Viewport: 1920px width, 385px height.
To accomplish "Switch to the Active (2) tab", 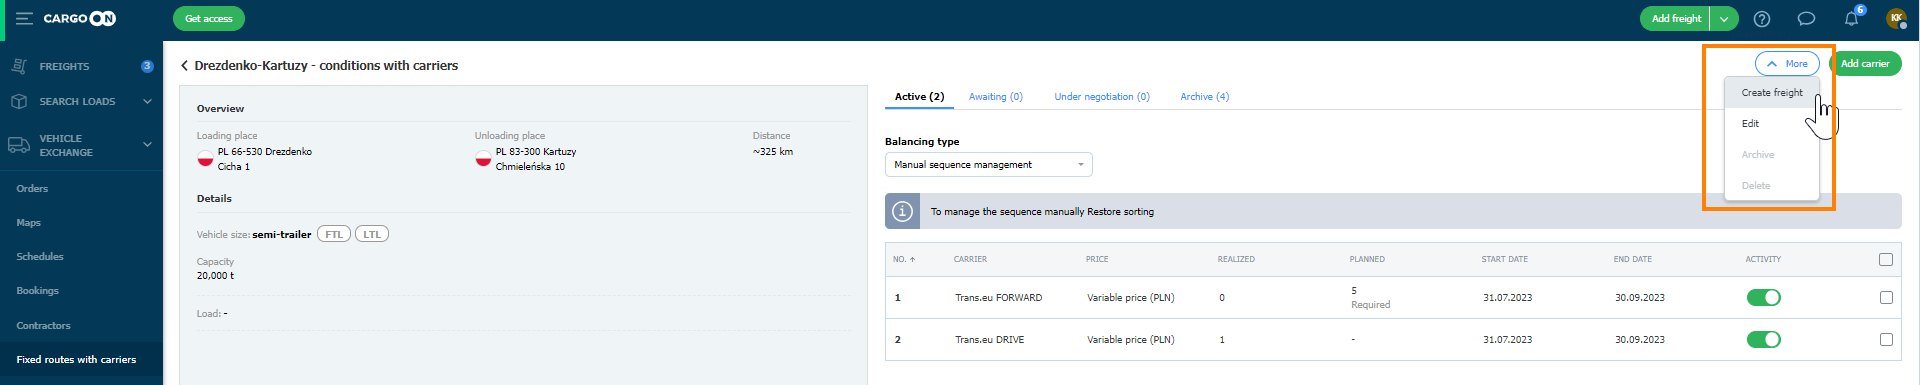I will pos(919,96).
